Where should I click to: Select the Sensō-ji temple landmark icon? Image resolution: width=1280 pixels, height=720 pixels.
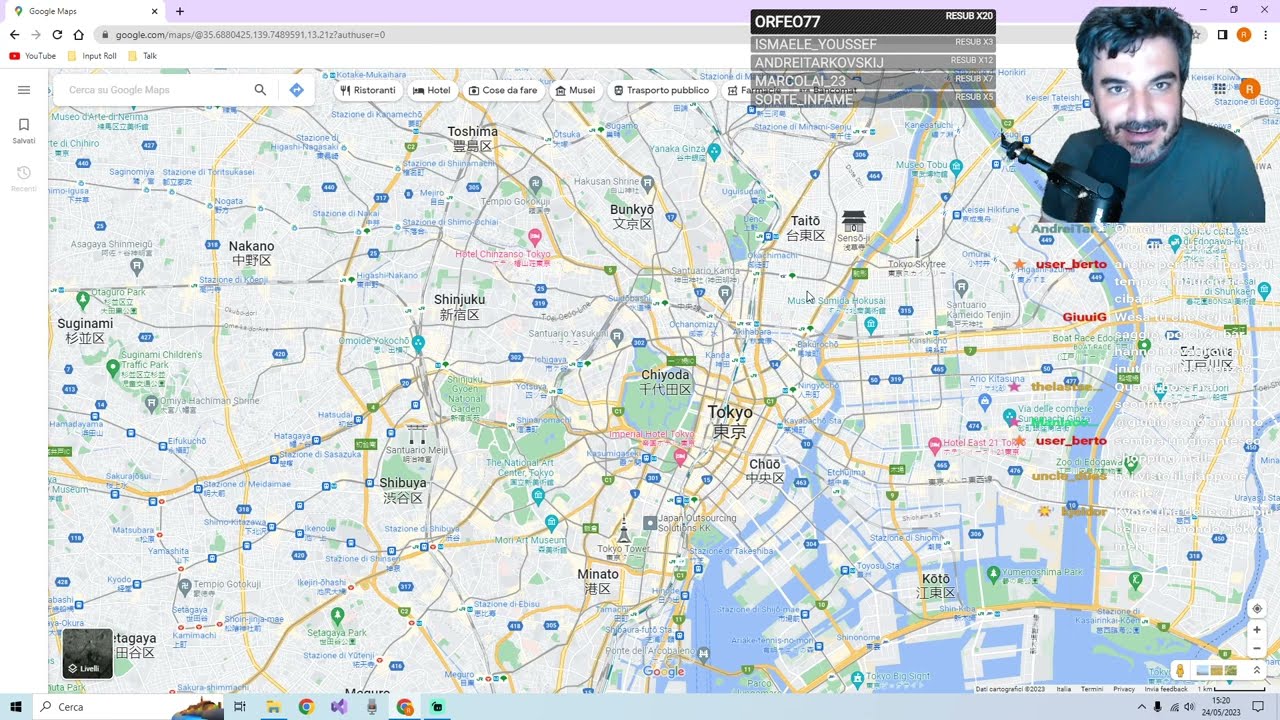853,220
